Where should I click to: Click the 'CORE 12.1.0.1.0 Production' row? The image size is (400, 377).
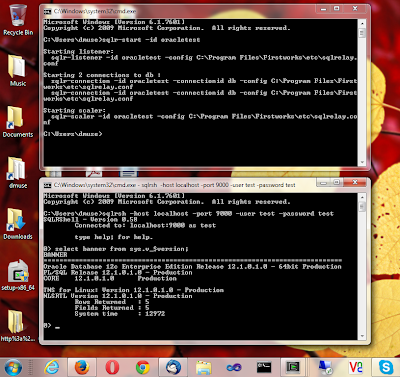point(110,278)
